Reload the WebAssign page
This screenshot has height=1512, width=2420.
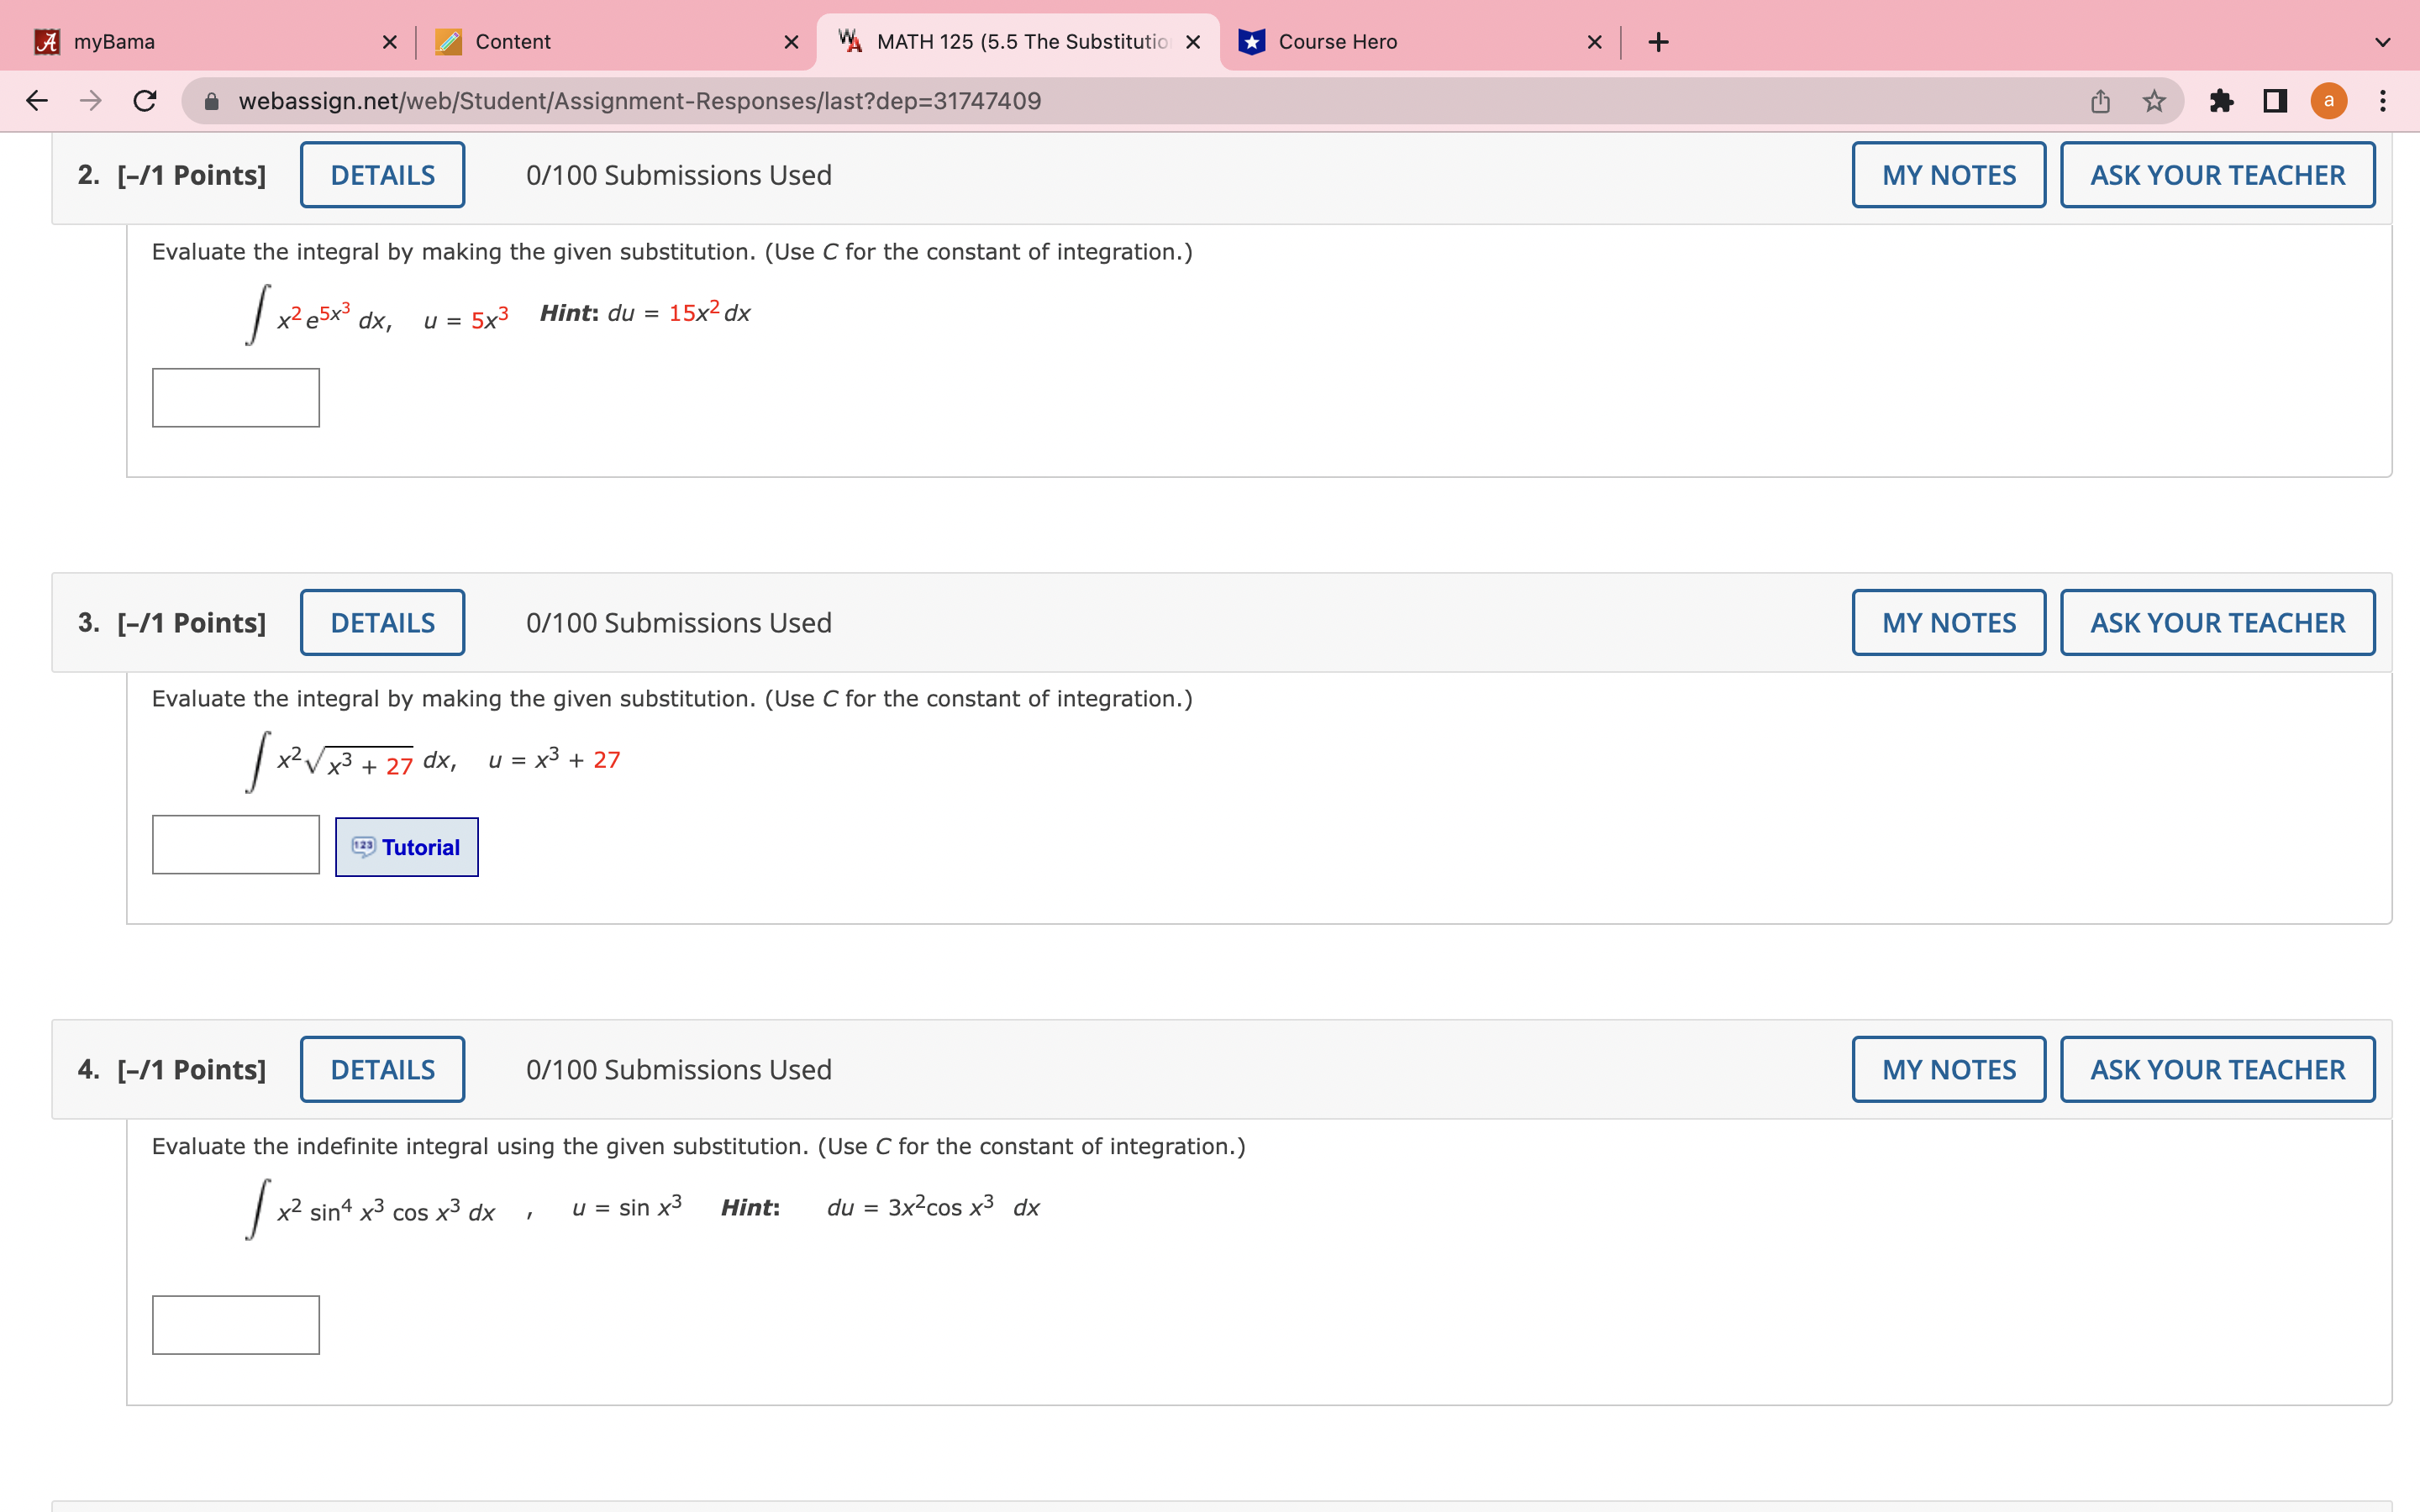pos(145,101)
